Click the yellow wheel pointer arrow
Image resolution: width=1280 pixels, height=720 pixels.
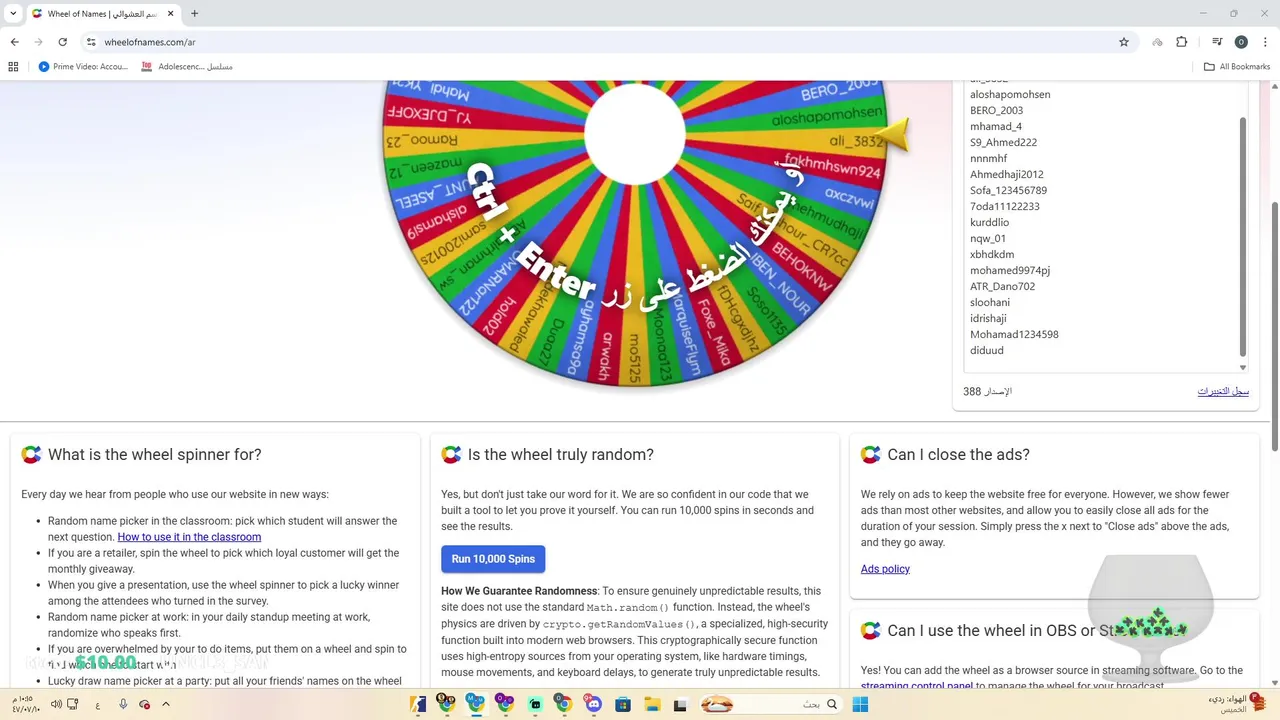pyautogui.click(x=892, y=135)
